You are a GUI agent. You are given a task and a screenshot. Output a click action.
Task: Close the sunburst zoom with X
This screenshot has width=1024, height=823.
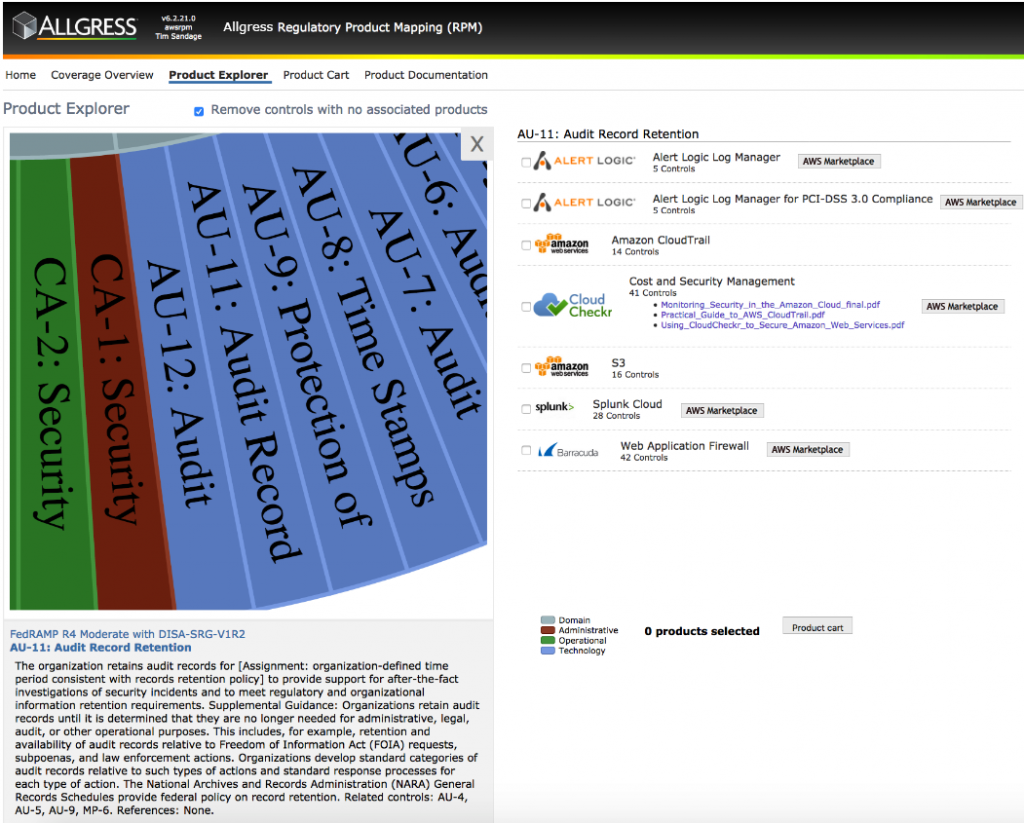(477, 144)
